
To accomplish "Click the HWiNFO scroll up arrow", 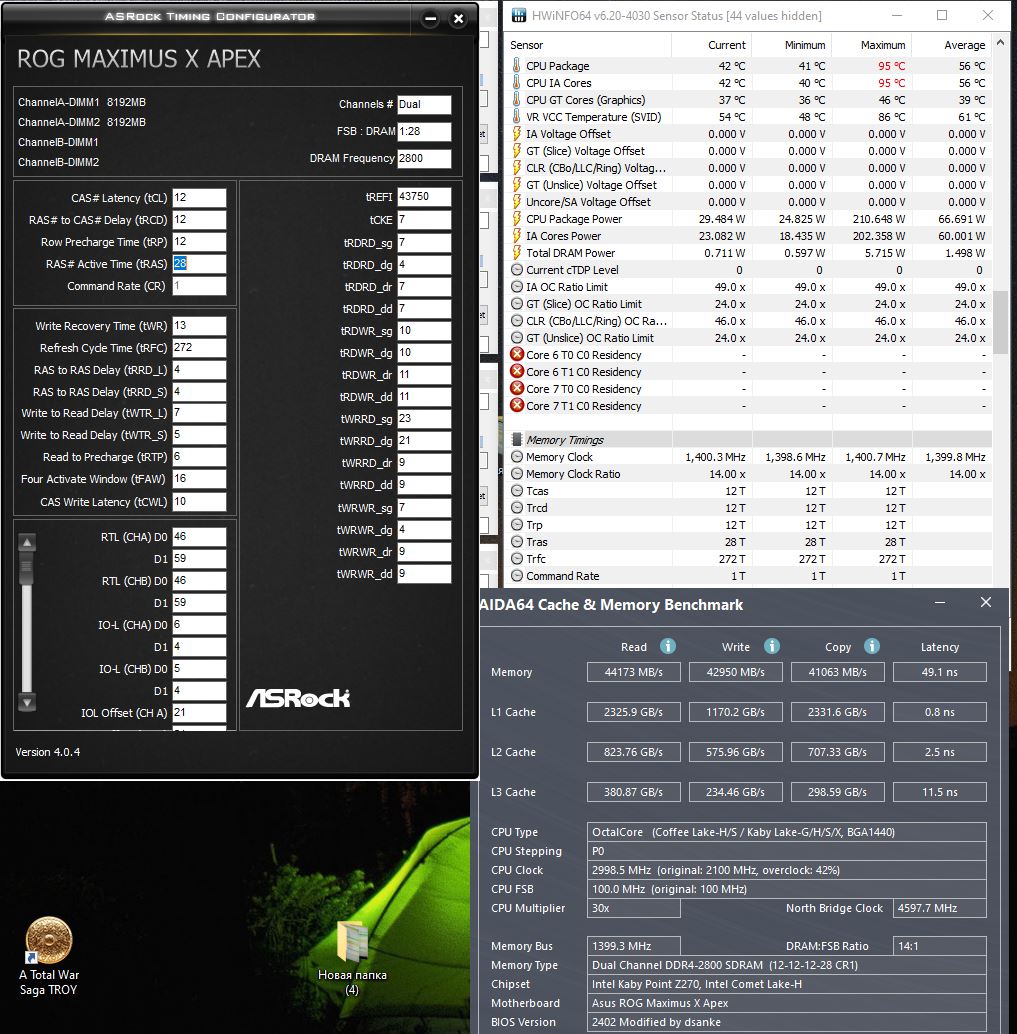I will pyautogui.click(x=1001, y=43).
